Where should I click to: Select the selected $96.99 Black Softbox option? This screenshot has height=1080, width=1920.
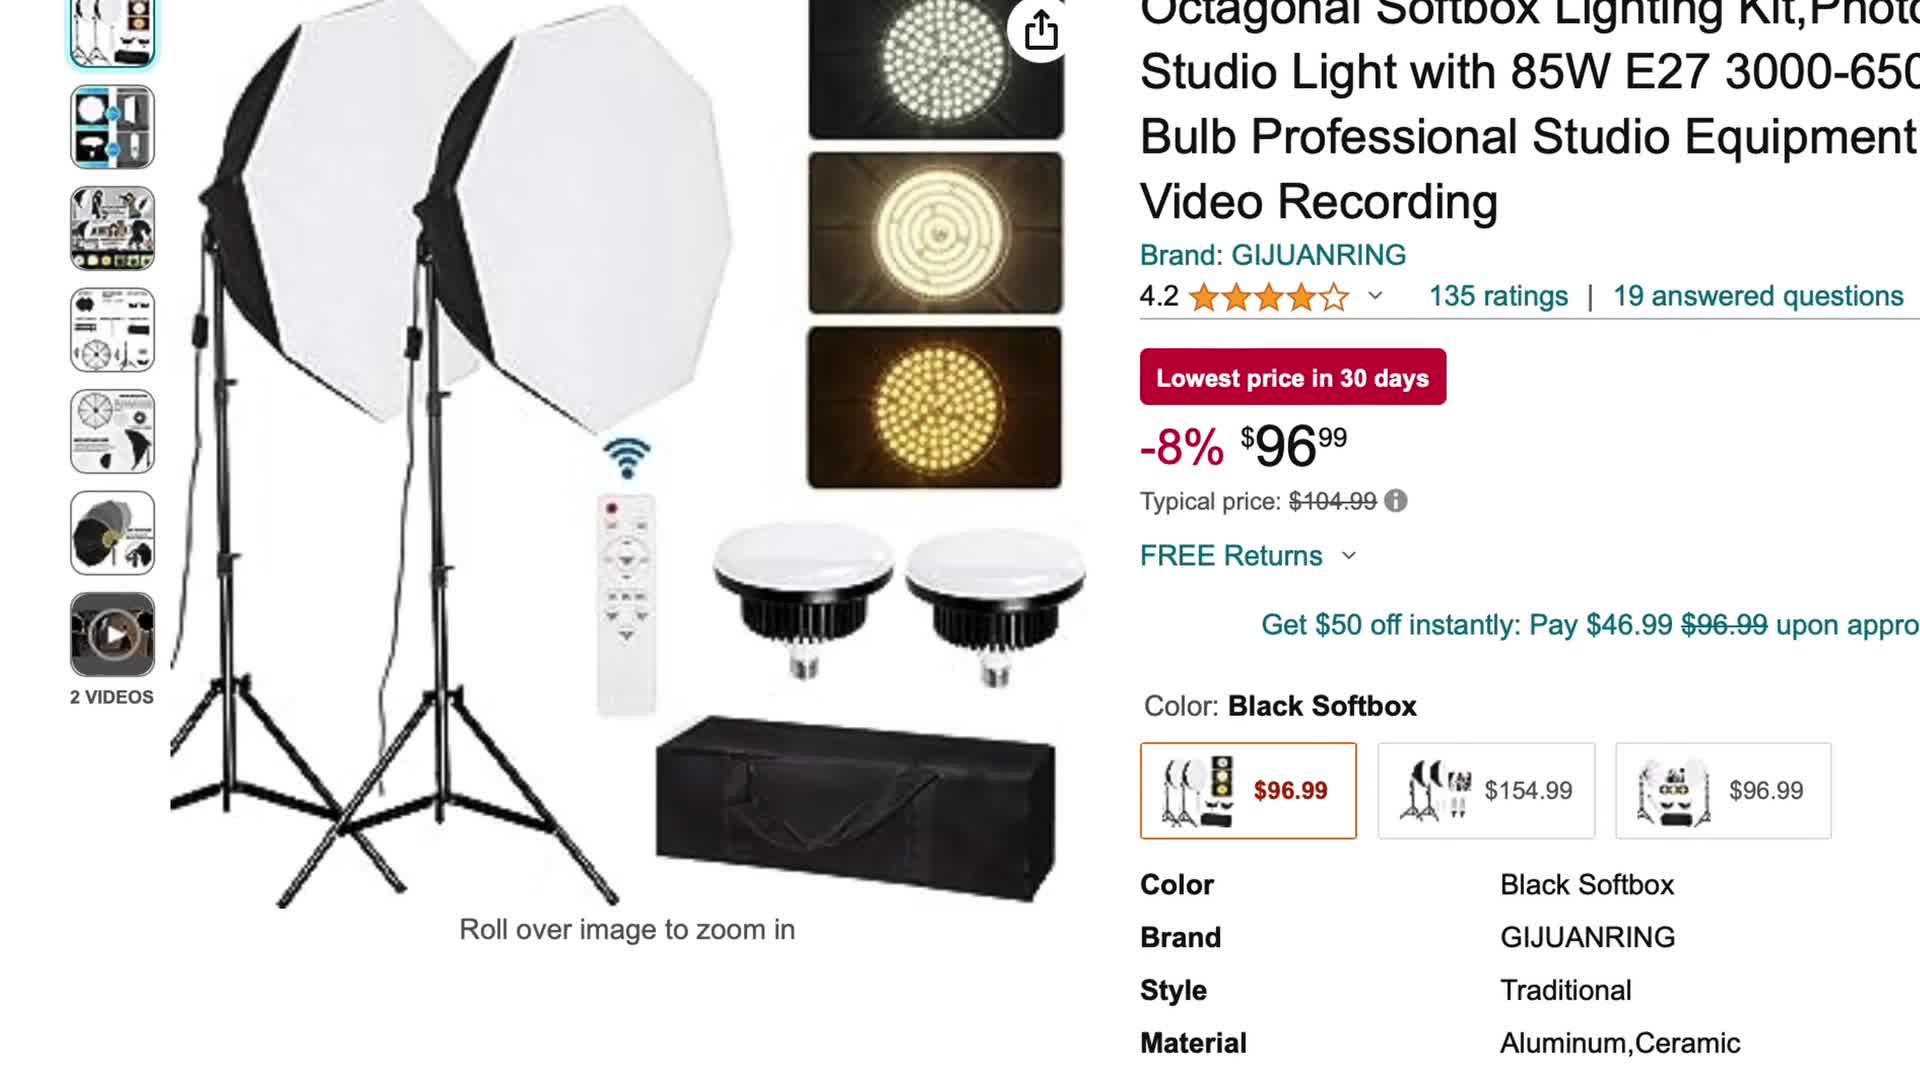pos(1248,791)
